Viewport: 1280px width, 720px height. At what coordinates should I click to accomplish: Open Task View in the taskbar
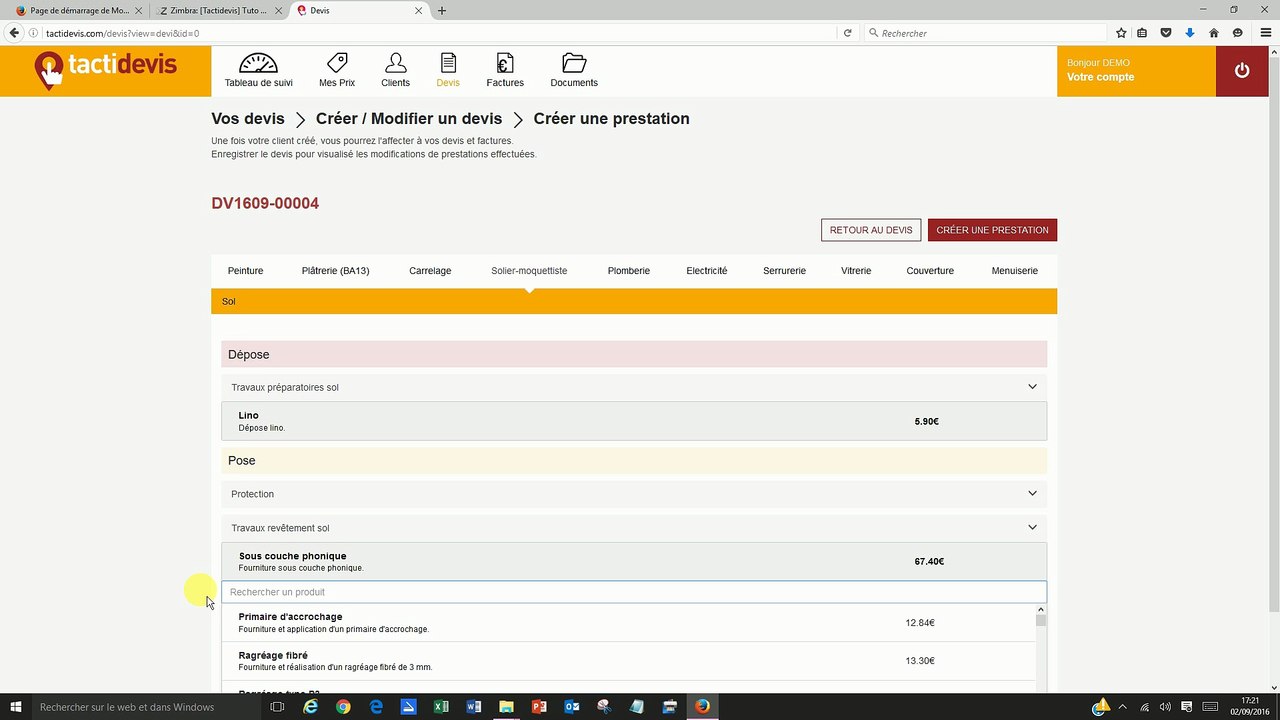(277, 707)
